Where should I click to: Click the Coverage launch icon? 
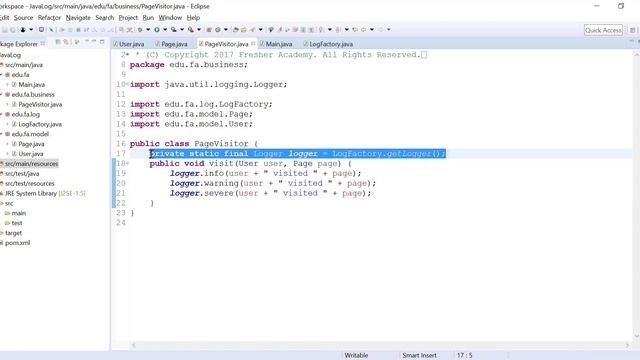[173, 29]
